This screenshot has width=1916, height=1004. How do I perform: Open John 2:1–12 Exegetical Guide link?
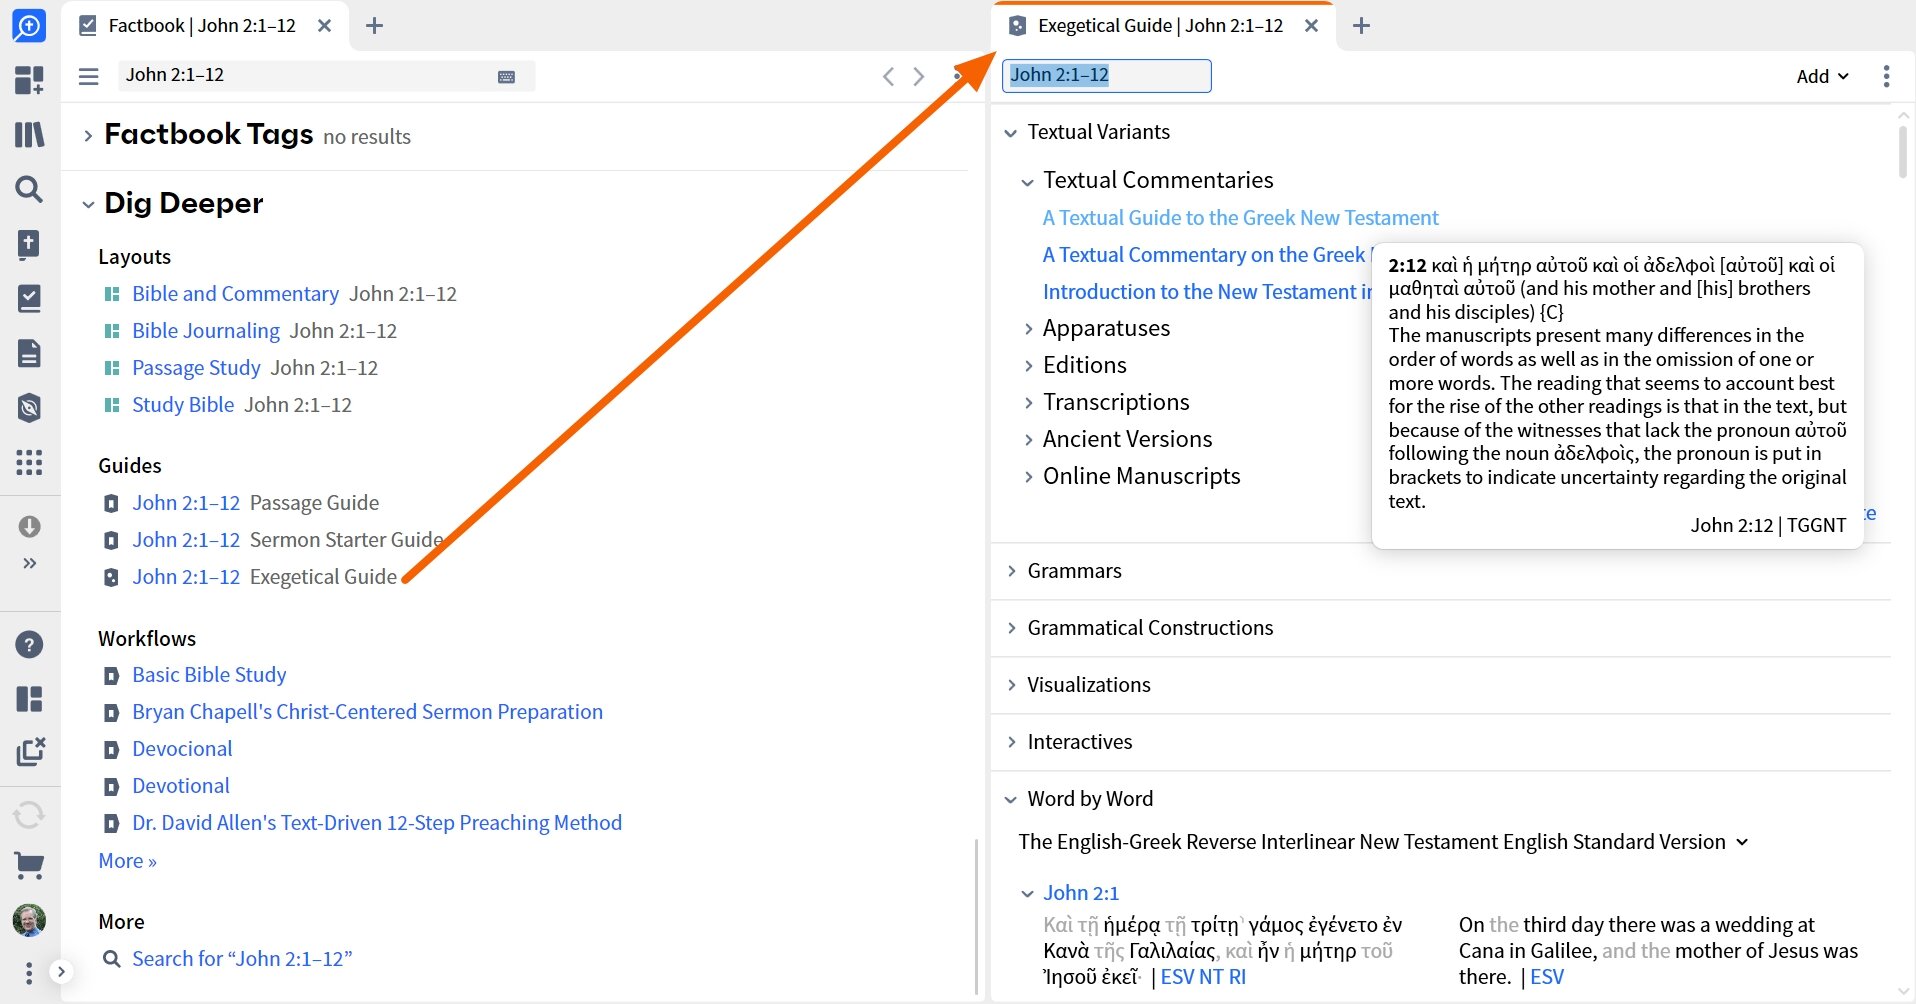coord(186,577)
